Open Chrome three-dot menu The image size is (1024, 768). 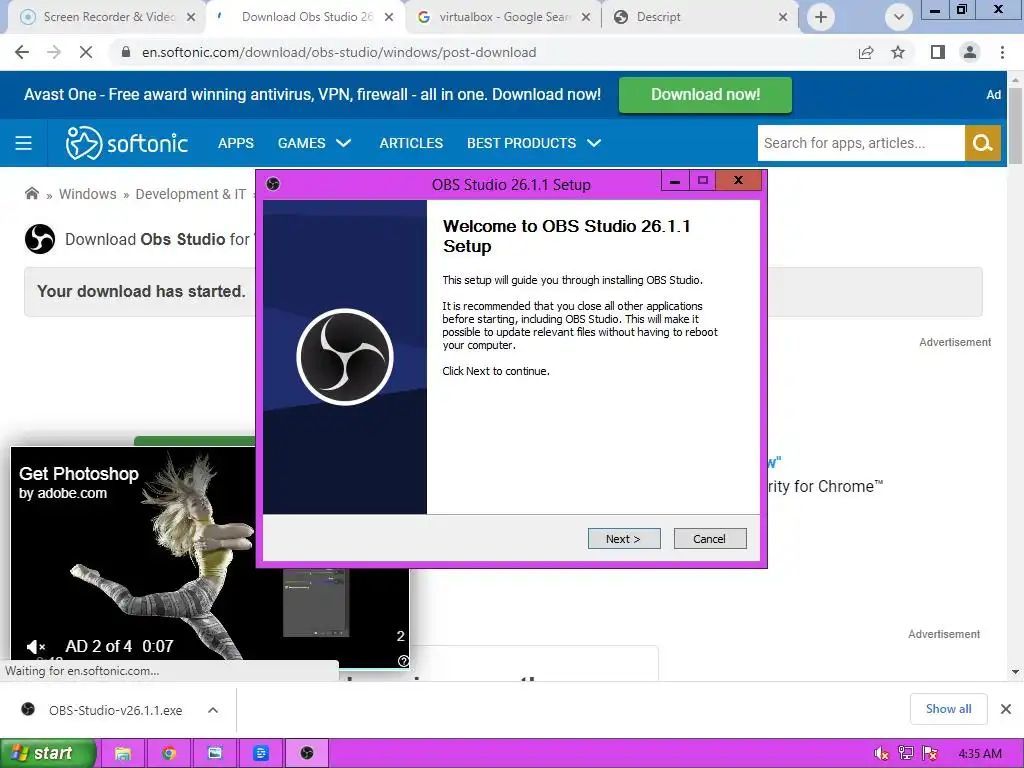click(1002, 52)
